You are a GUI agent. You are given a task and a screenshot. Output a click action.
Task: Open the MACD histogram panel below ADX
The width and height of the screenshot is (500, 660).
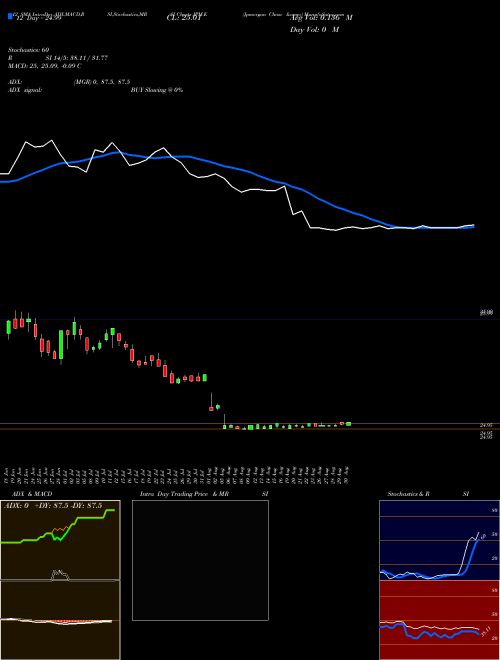[60, 620]
